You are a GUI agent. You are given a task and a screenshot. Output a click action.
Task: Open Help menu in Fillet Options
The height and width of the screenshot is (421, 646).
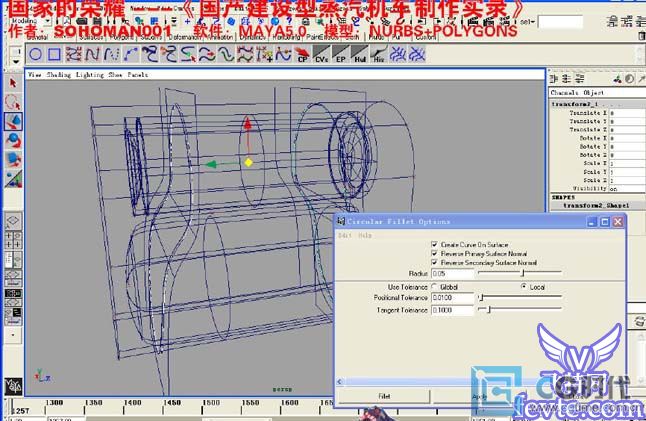pyautogui.click(x=365, y=235)
